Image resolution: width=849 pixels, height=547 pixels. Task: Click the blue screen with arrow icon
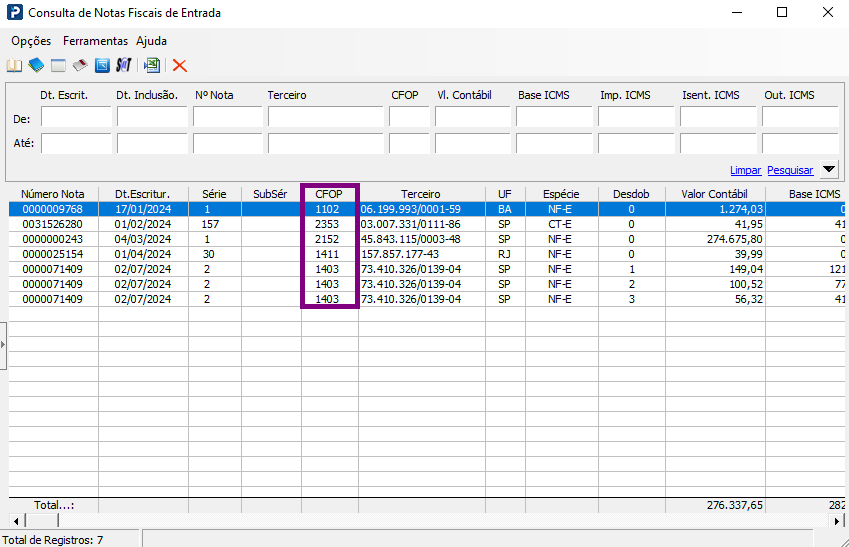tap(102, 66)
